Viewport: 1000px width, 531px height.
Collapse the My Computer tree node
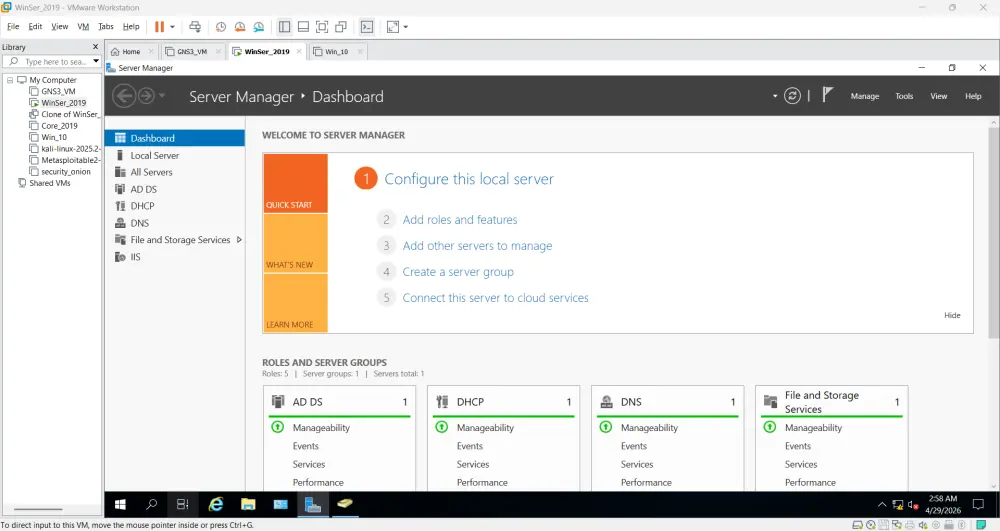pyautogui.click(x=10, y=80)
